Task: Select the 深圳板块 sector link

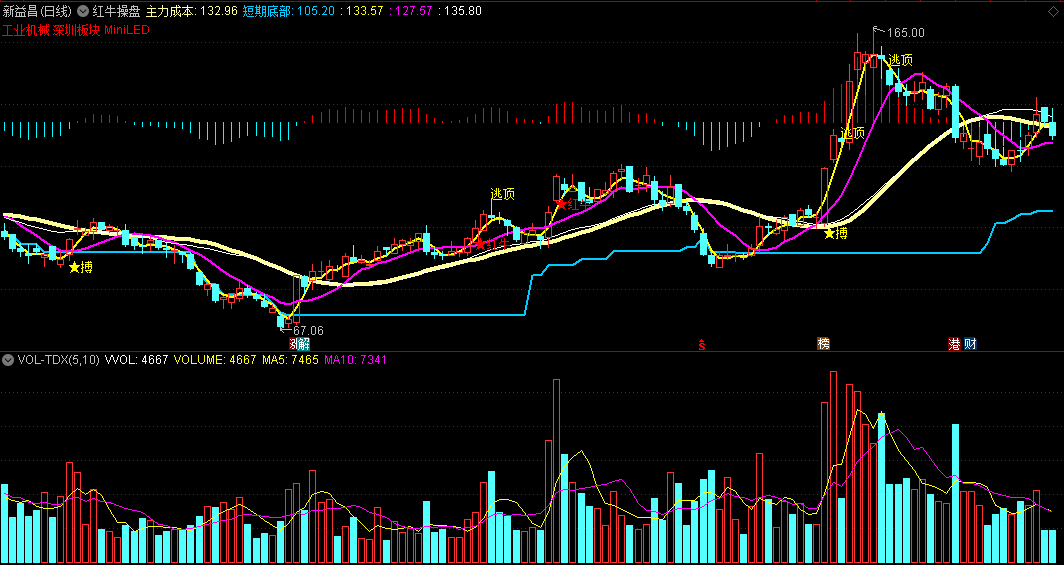Action: click(77, 31)
